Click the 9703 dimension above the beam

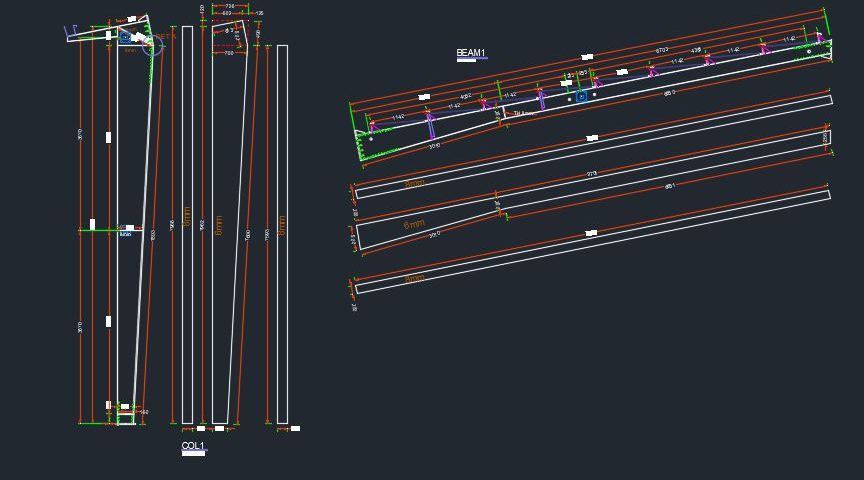pos(662,51)
